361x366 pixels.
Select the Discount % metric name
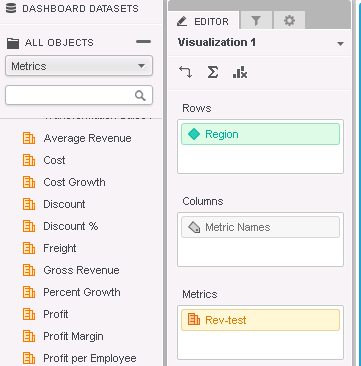point(71,226)
